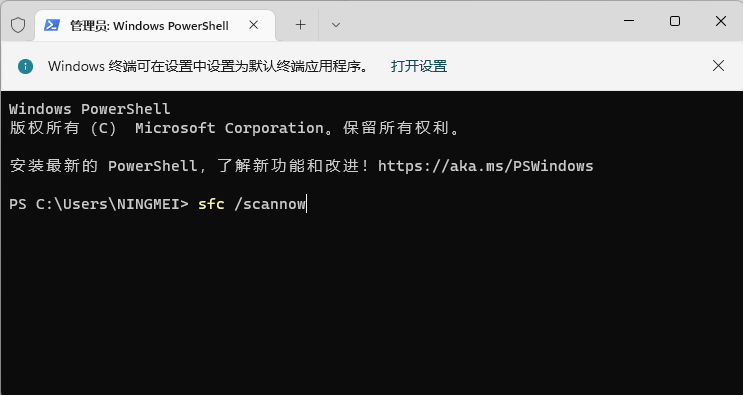Viewport: 743px width, 395px height.
Task: Click the blue info icon in notification bar
Action: click(26, 66)
